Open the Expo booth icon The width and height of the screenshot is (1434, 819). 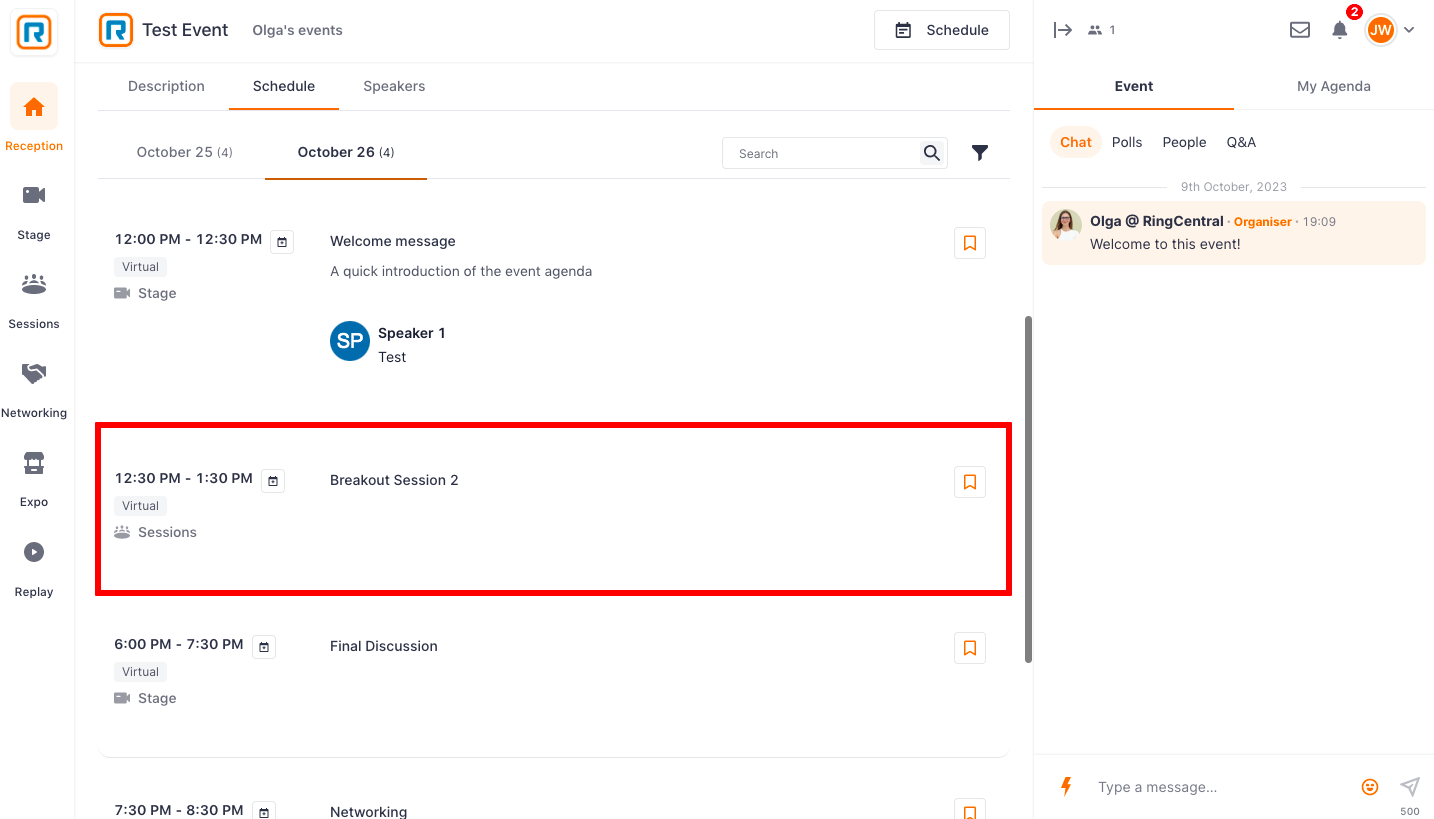click(34, 463)
